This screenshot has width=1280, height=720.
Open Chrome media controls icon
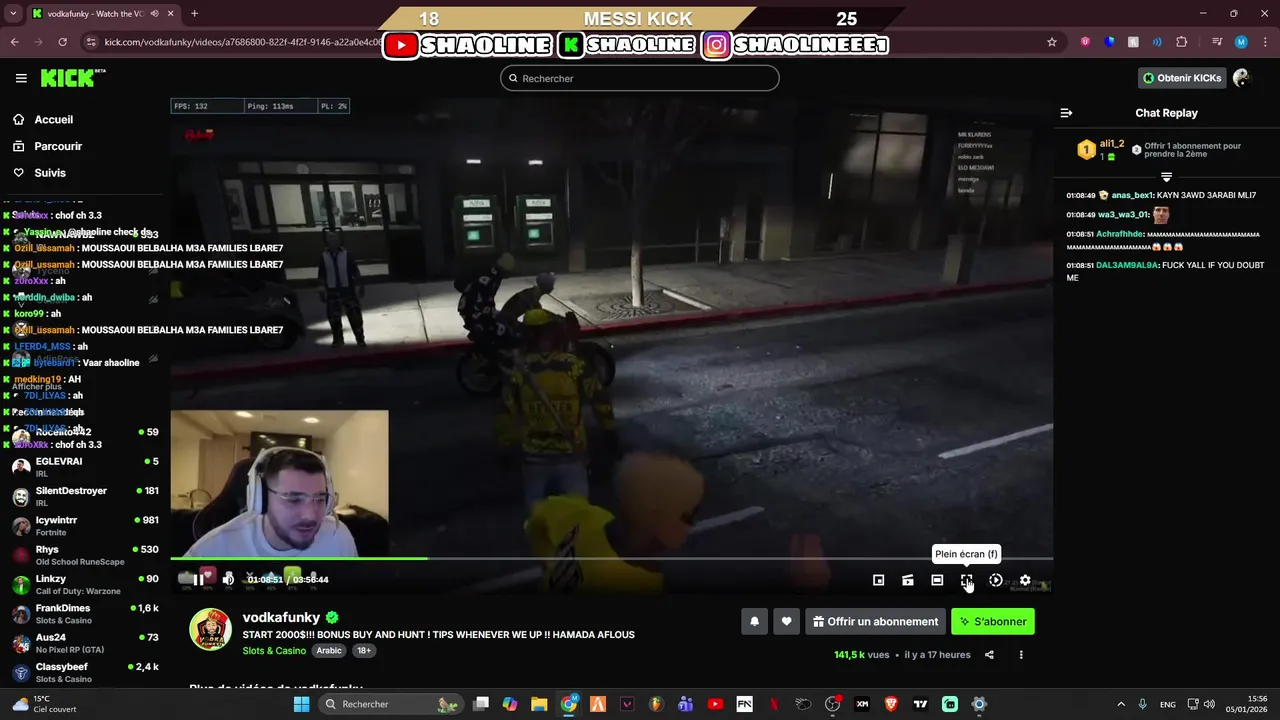coord(1217,42)
